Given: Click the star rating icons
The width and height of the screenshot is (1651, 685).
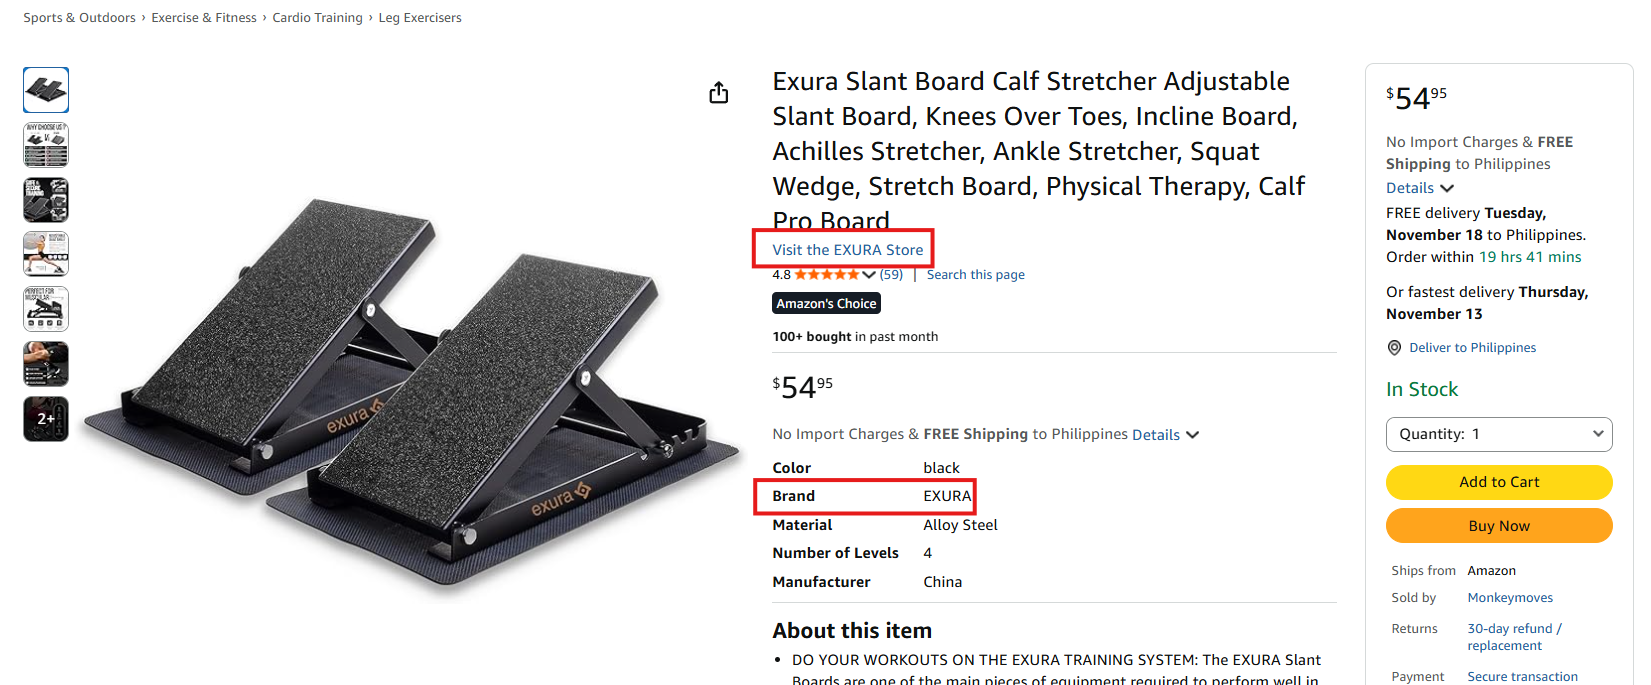Looking at the screenshot, I should pyautogui.click(x=826, y=275).
